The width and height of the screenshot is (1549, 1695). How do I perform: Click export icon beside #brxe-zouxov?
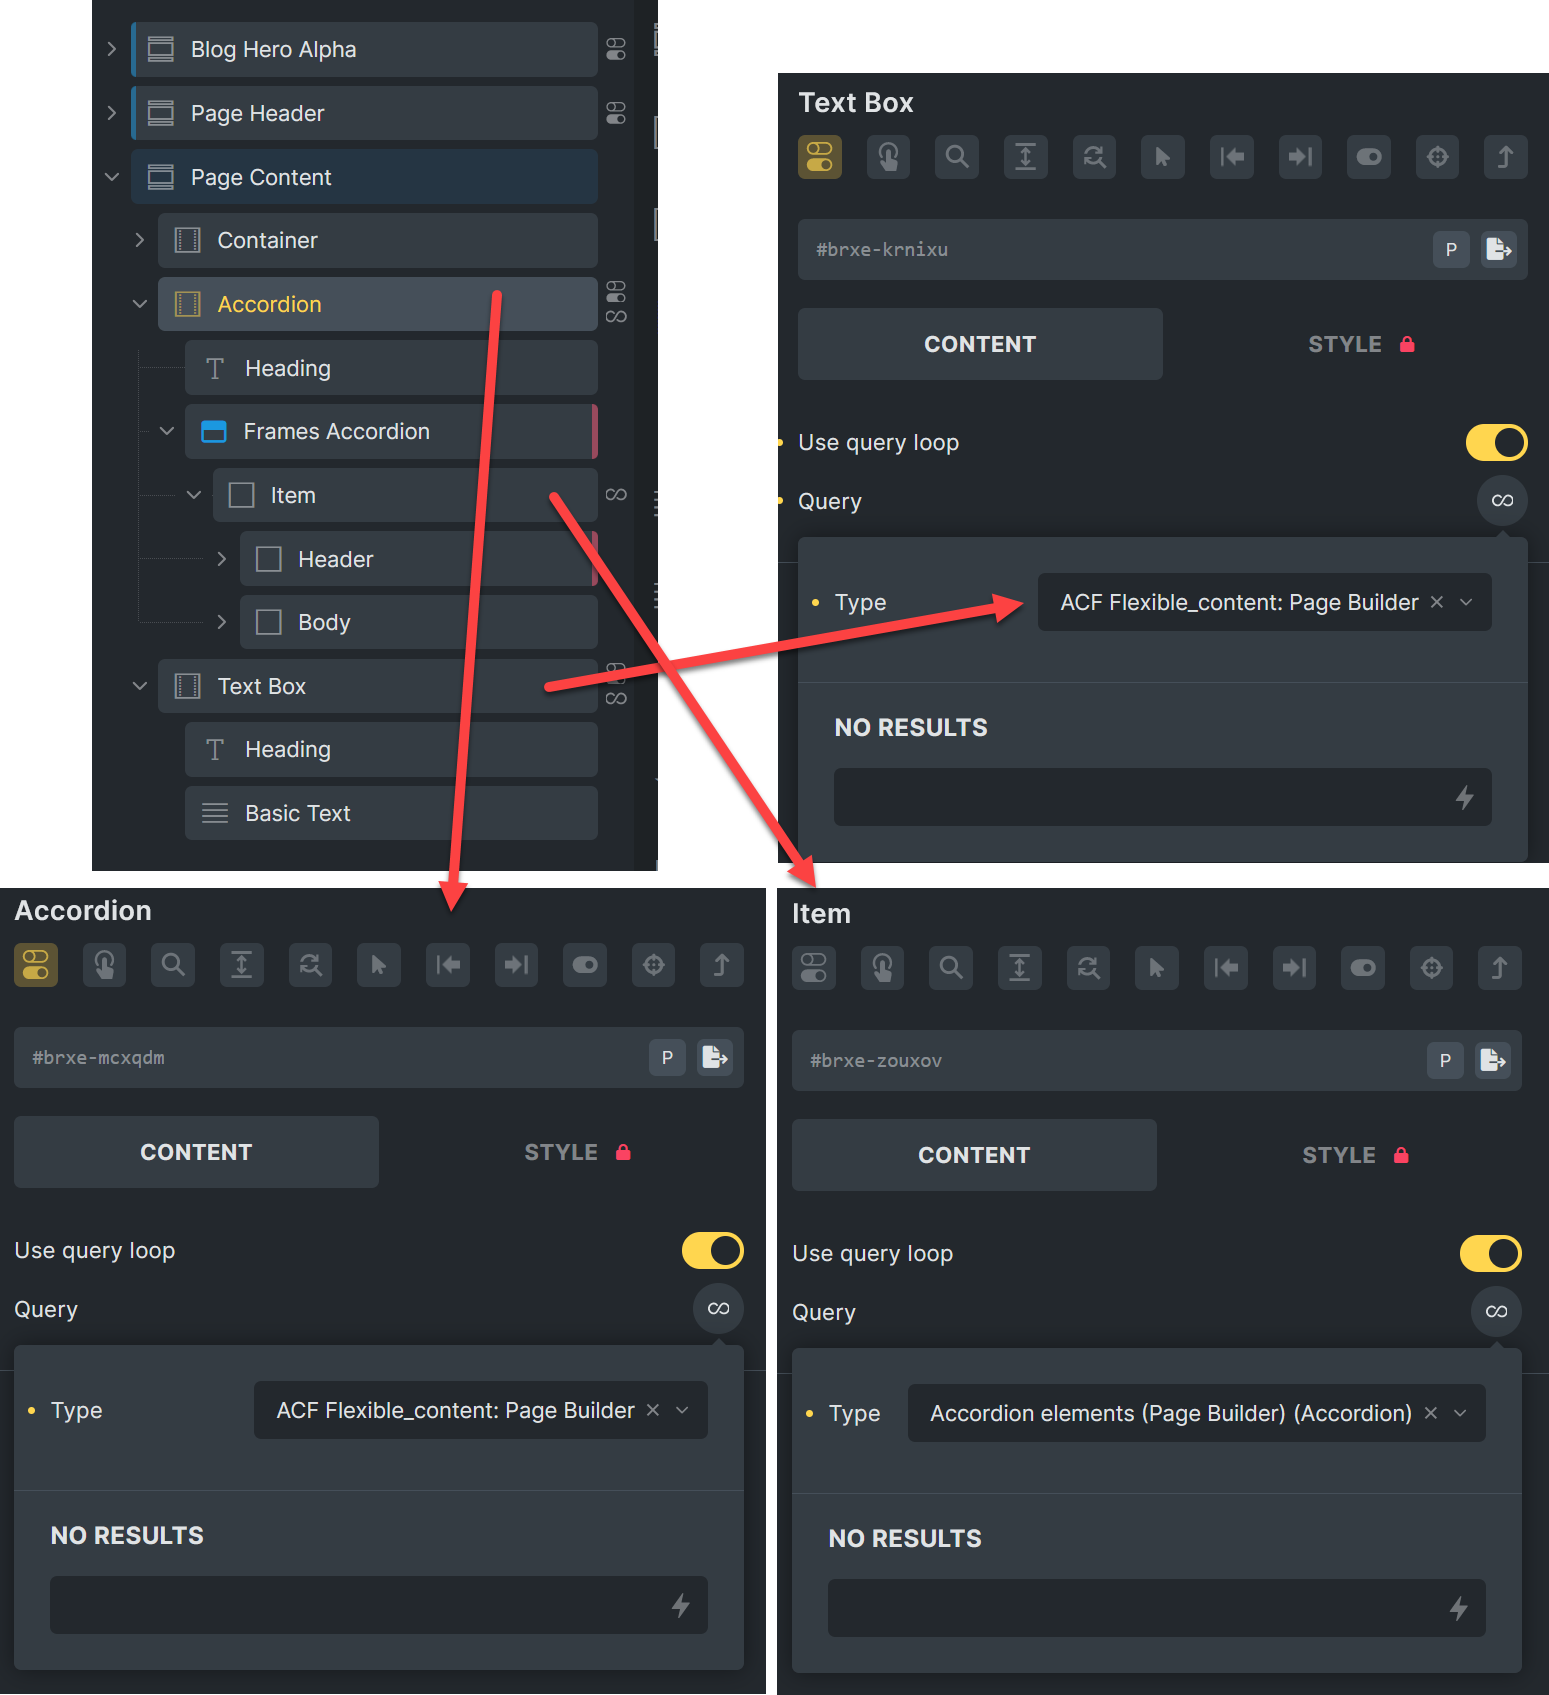click(x=1492, y=1060)
